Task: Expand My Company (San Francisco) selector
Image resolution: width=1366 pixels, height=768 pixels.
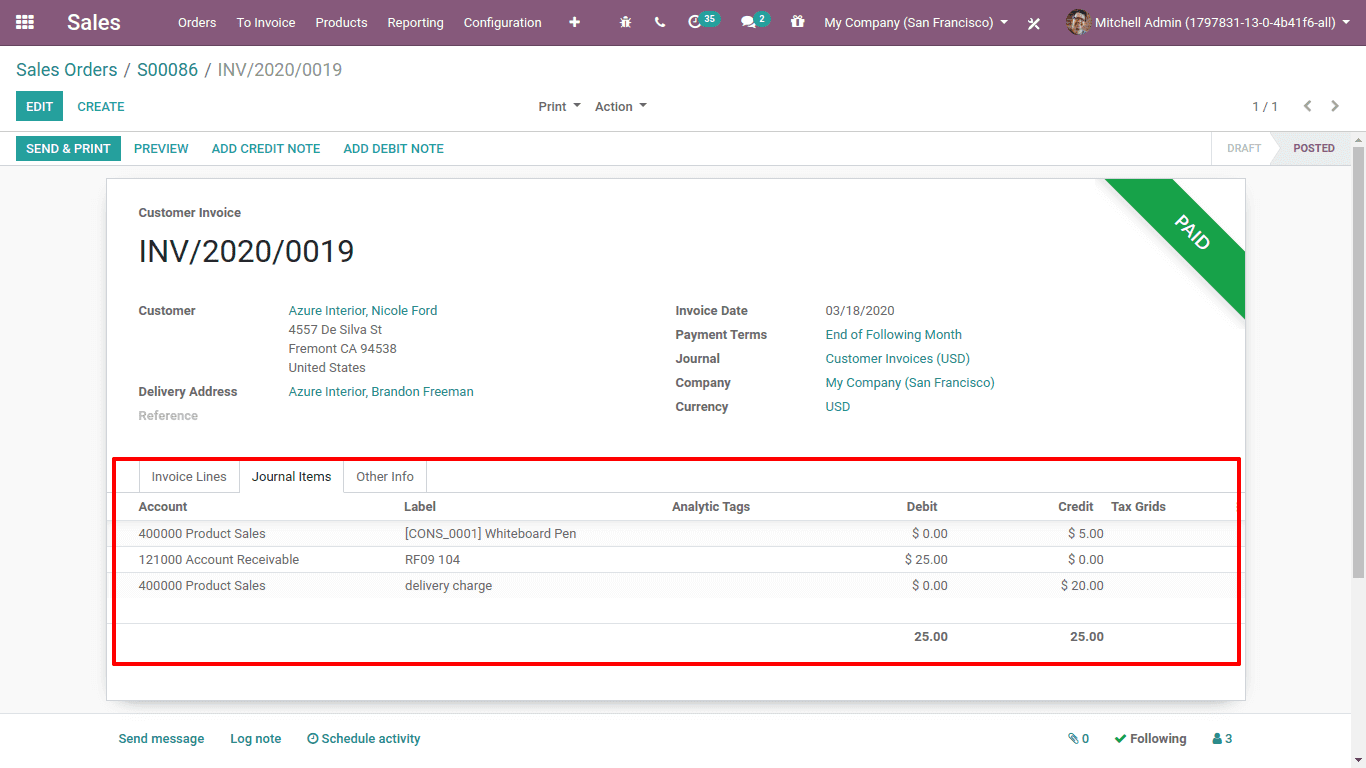Action: click(x=916, y=22)
